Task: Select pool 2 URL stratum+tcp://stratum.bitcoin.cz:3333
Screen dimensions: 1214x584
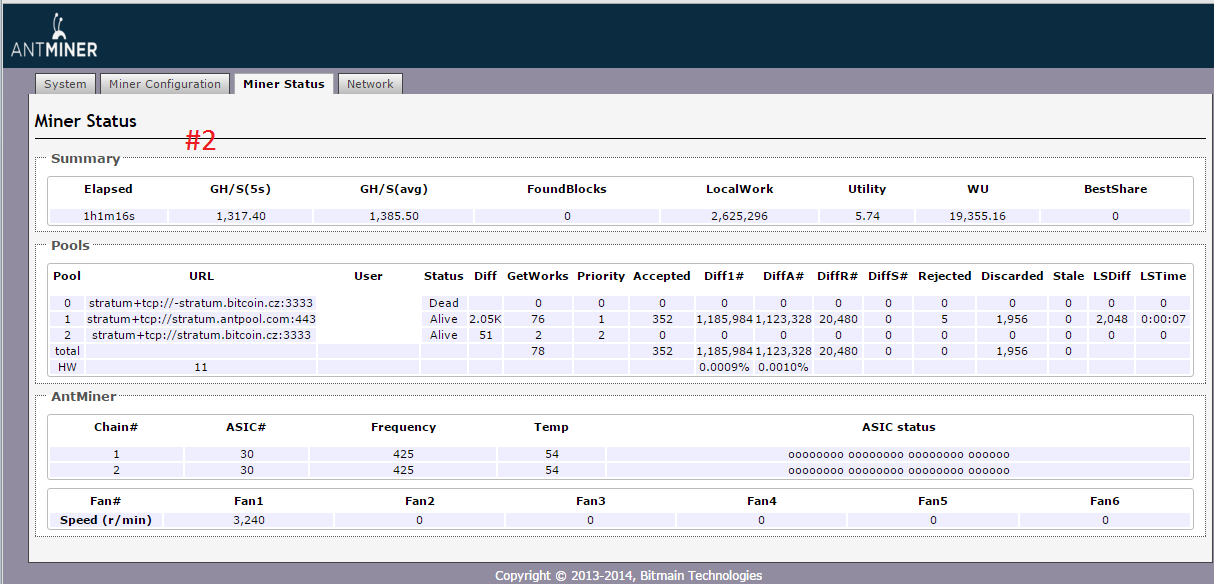Action: tap(201, 335)
